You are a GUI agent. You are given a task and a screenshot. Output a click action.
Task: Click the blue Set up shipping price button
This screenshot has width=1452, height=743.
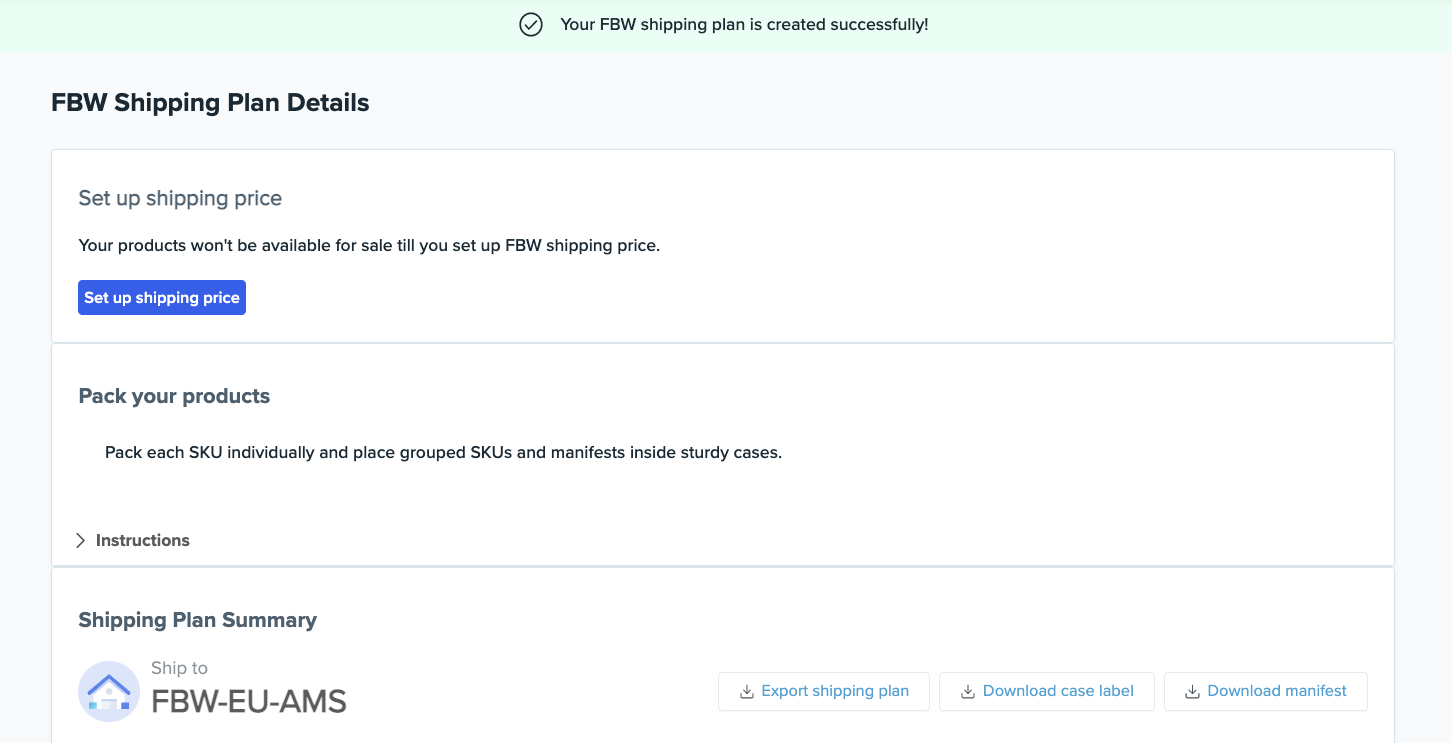coord(162,298)
